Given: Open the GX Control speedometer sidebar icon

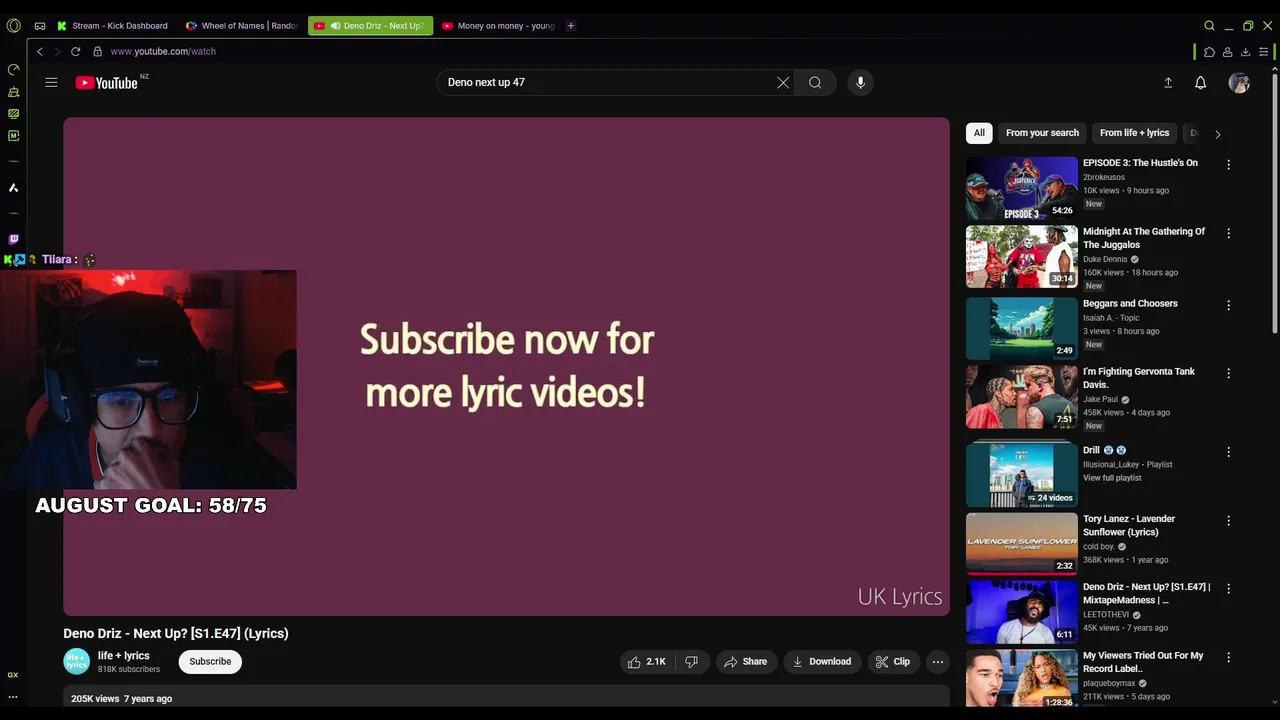Looking at the screenshot, I should (13, 70).
